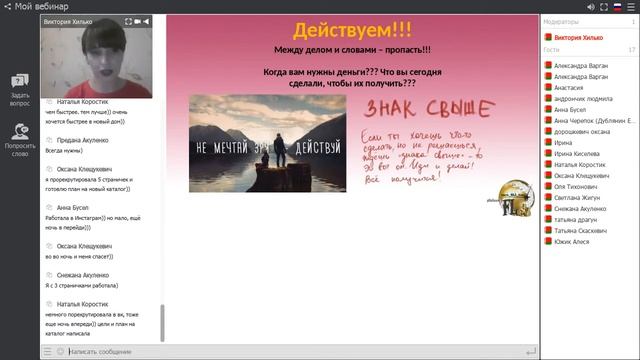The width and height of the screenshot is (640, 360).
Task: Select guest татьяна драгун
Action: click(576, 220)
